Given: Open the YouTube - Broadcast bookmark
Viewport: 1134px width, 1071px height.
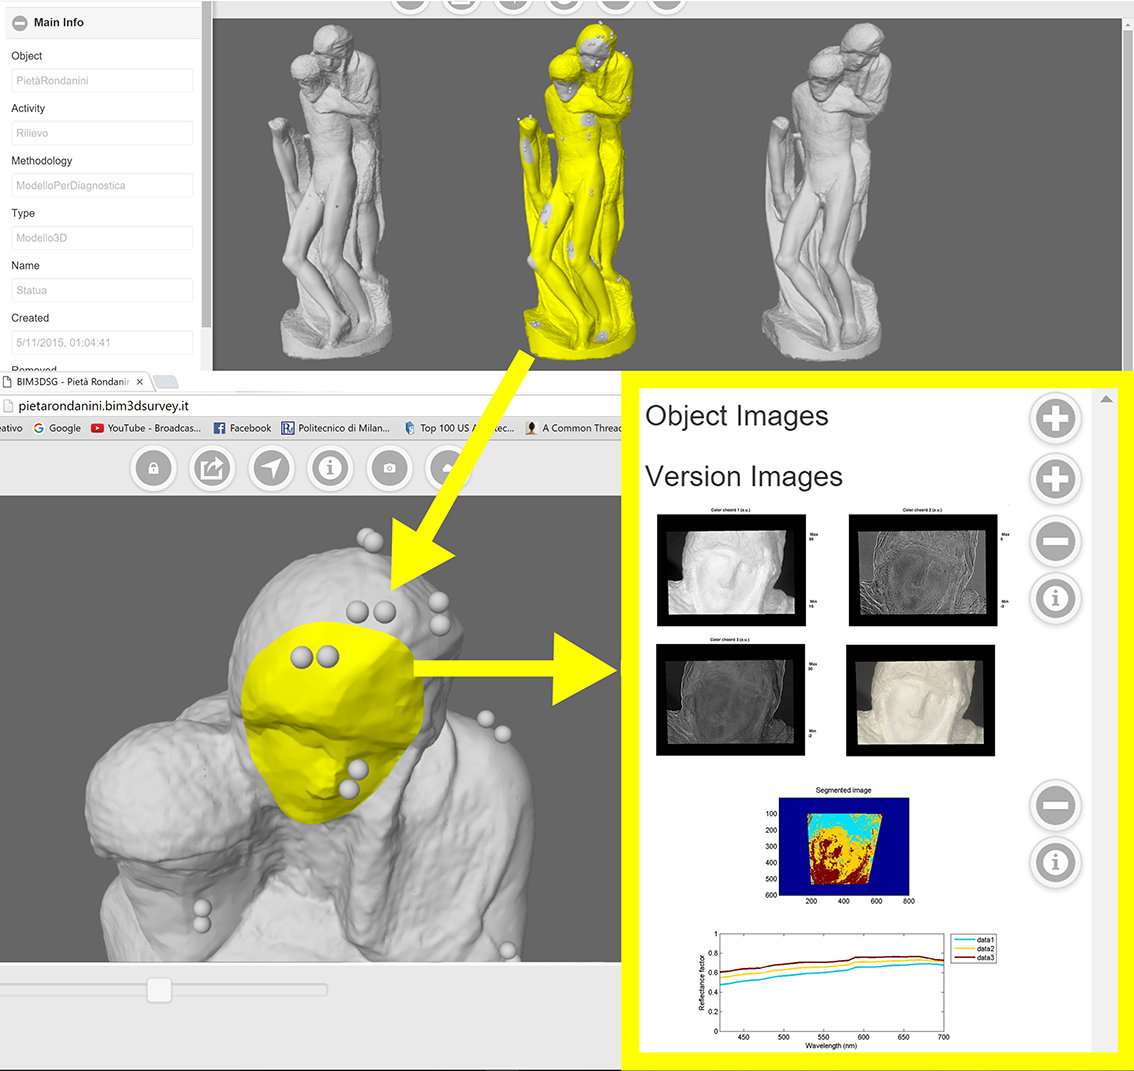Looking at the screenshot, I should [x=146, y=428].
